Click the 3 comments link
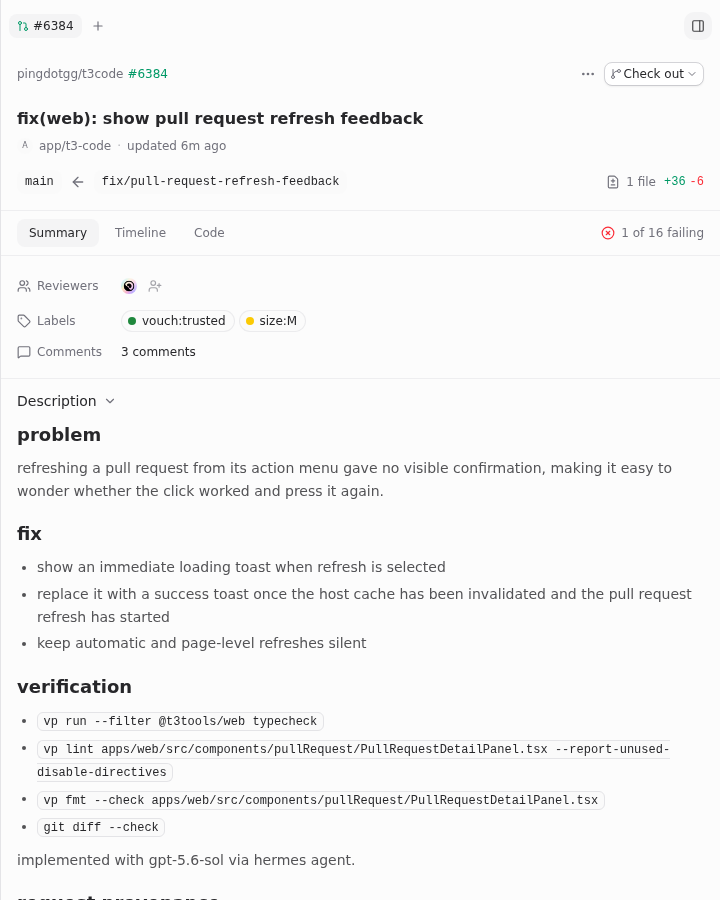Image resolution: width=720 pixels, height=900 pixels. coord(158,352)
